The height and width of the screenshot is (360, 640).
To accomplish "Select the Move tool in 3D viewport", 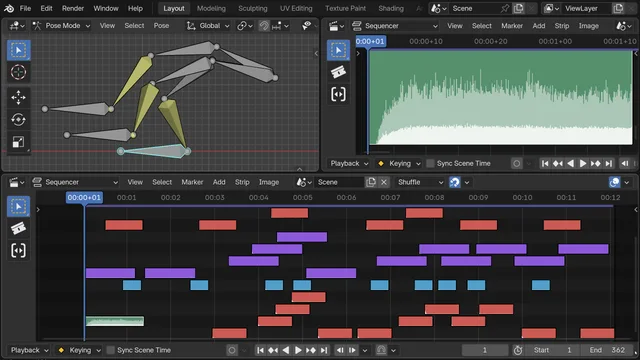I will (x=18, y=98).
